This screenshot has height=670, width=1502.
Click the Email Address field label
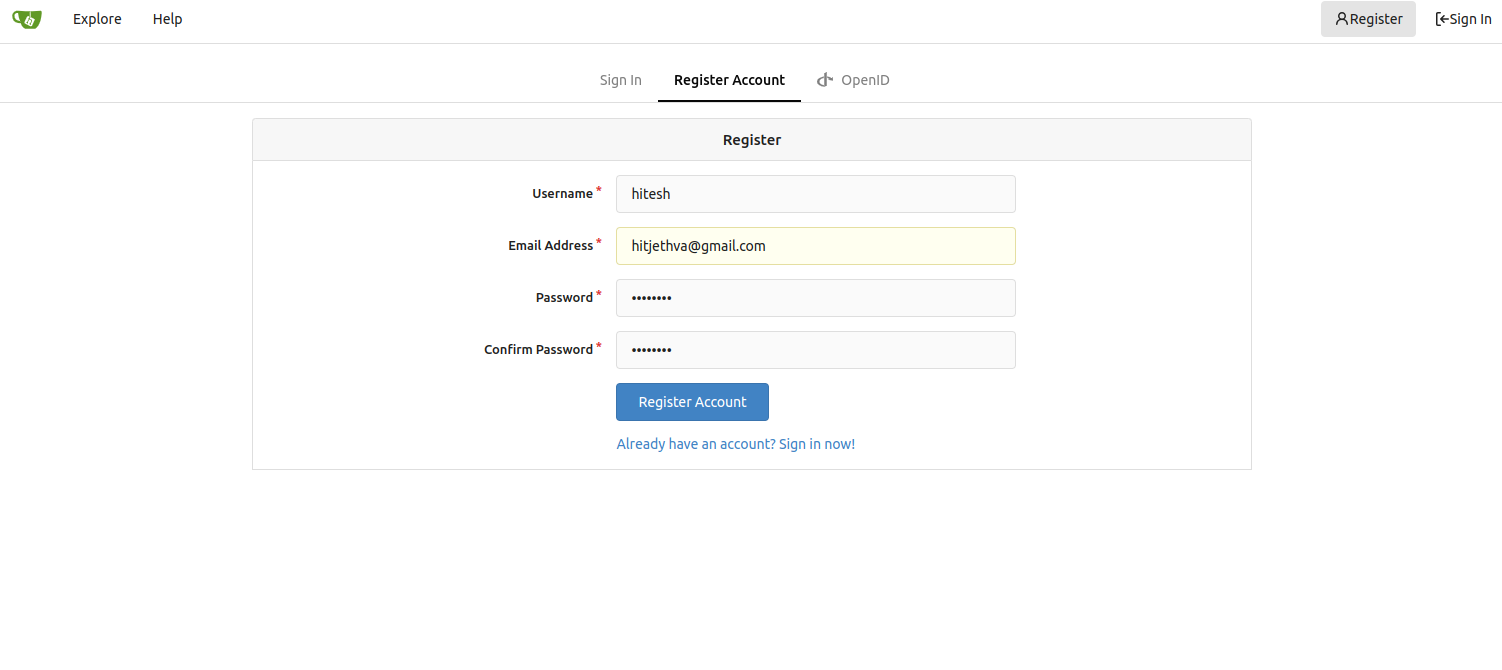[550, 246]
